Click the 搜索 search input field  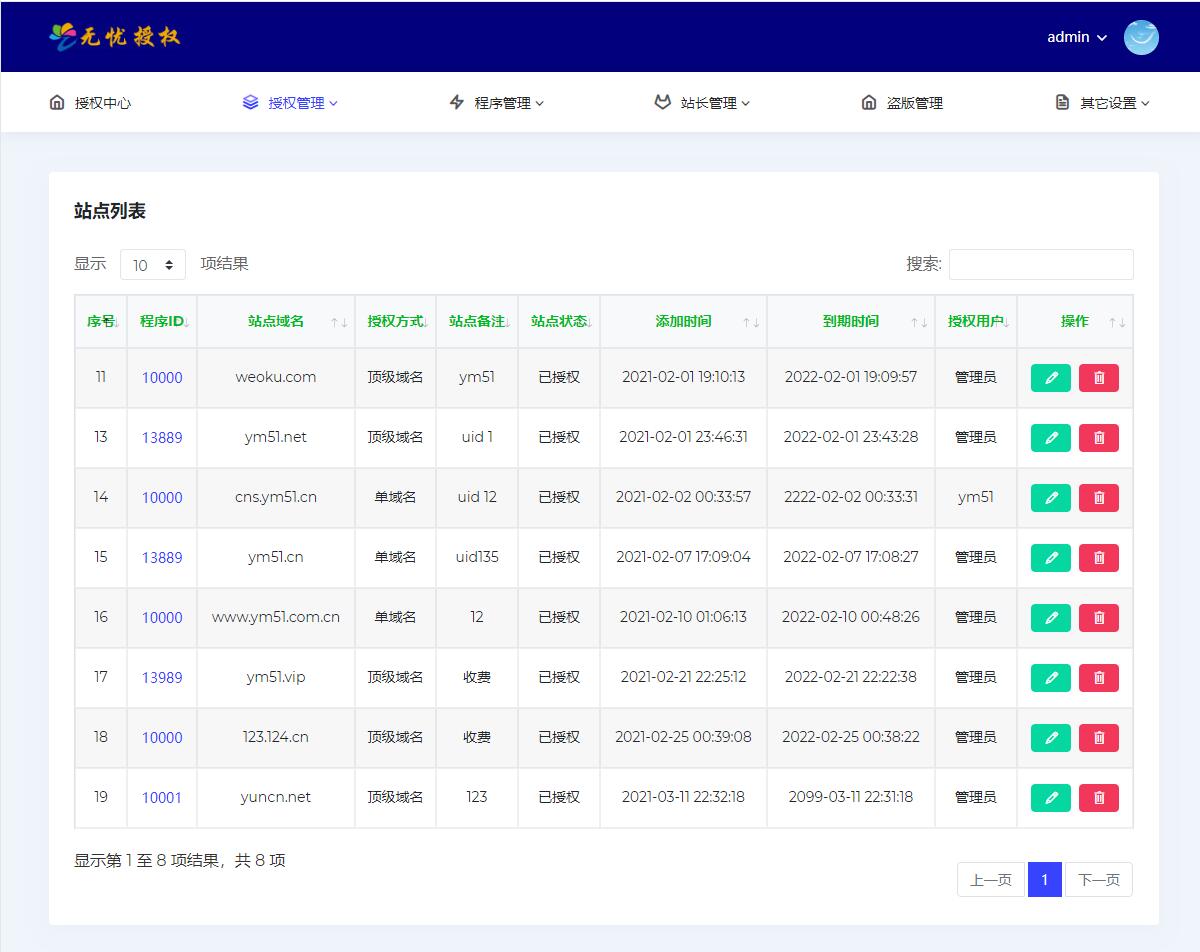1041,264
